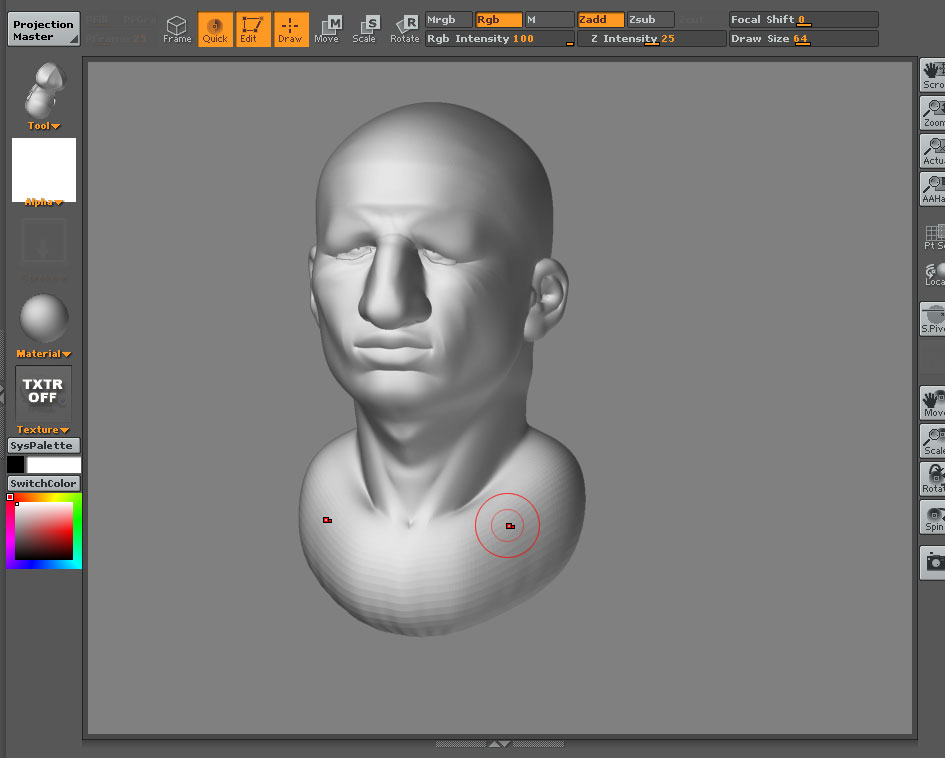Click the AAHalf icon

click(x=933, y=189)
